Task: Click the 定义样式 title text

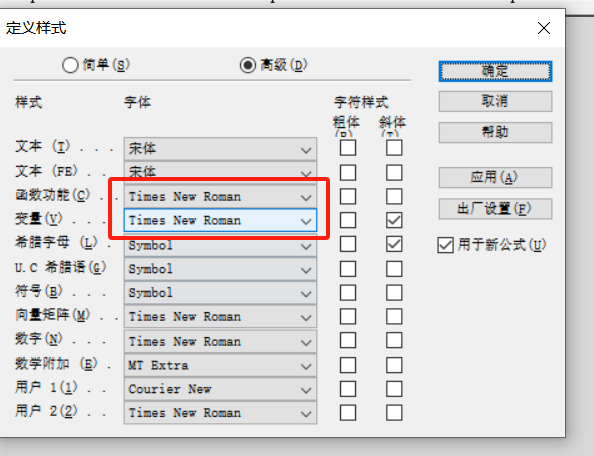Action: 36,28
